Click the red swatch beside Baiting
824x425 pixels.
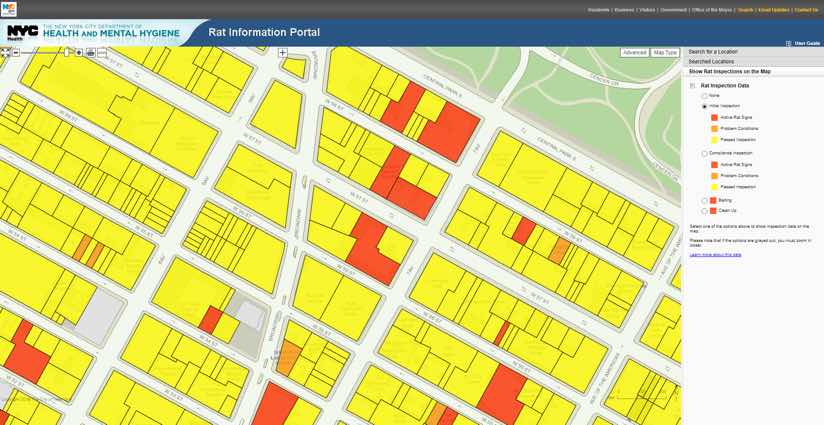point(713,201)
